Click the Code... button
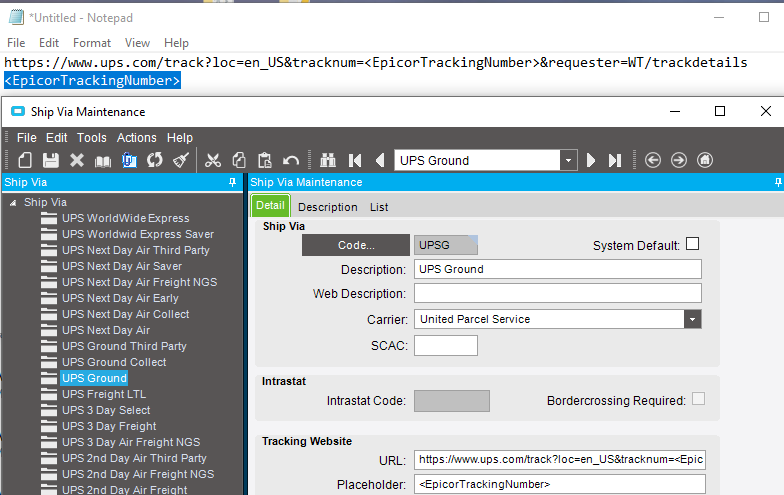Viewport: 784px width, 495px height. pyautogui.click(x=356, y=245)
